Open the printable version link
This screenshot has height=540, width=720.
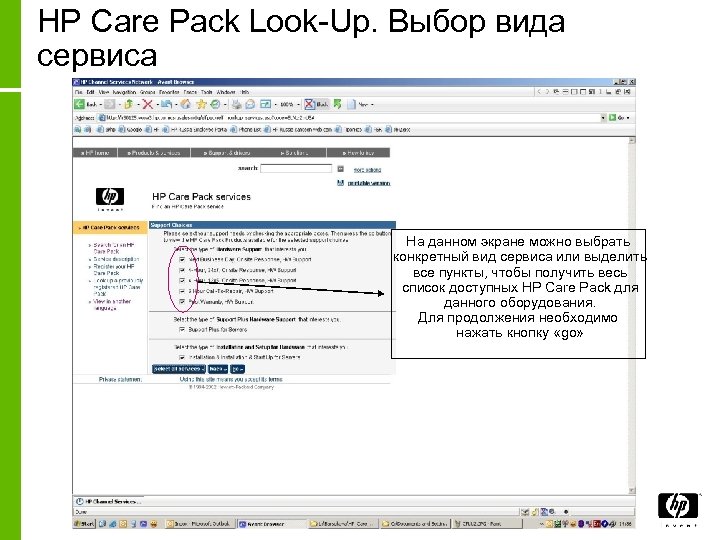[x=369, y=183]
